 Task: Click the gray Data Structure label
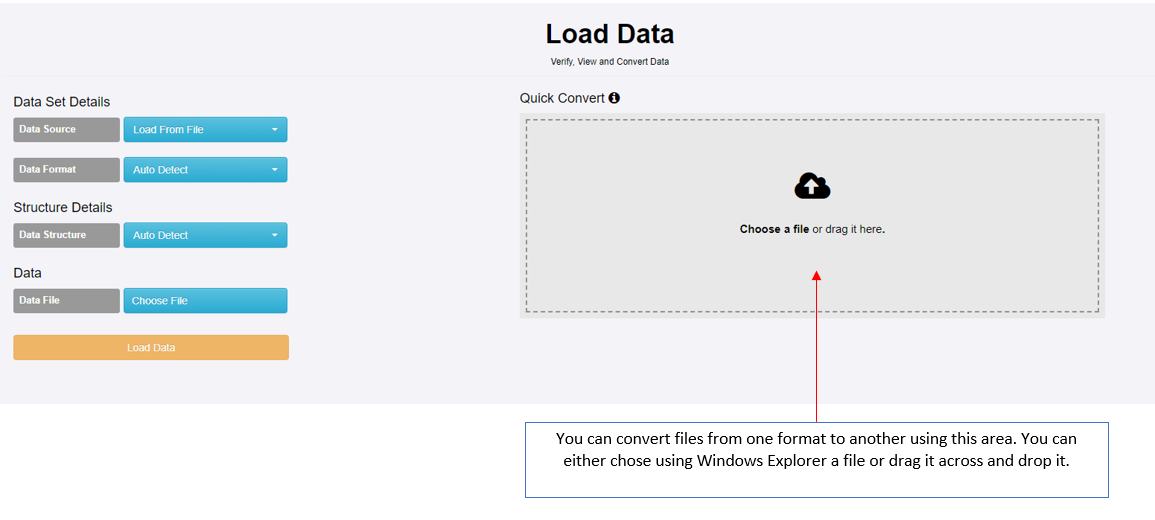click(x=66, y=236)
